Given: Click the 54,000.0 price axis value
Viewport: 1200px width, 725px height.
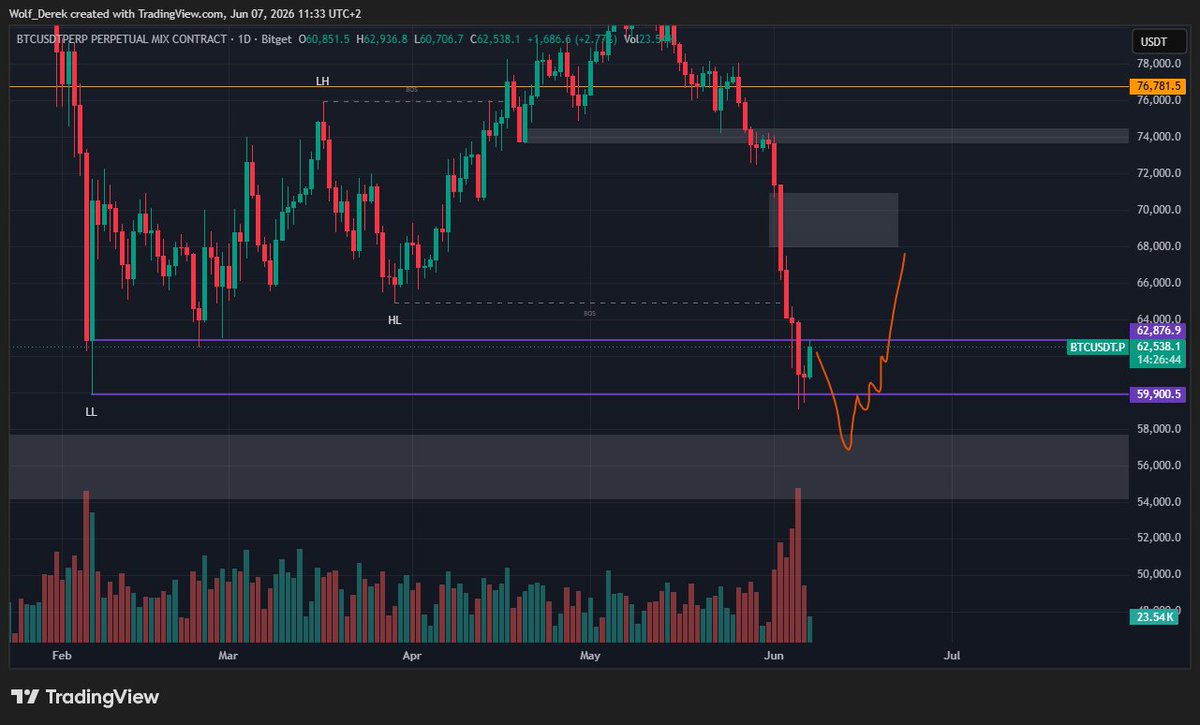Looking at the screenshot, I should pos(1160,502).
